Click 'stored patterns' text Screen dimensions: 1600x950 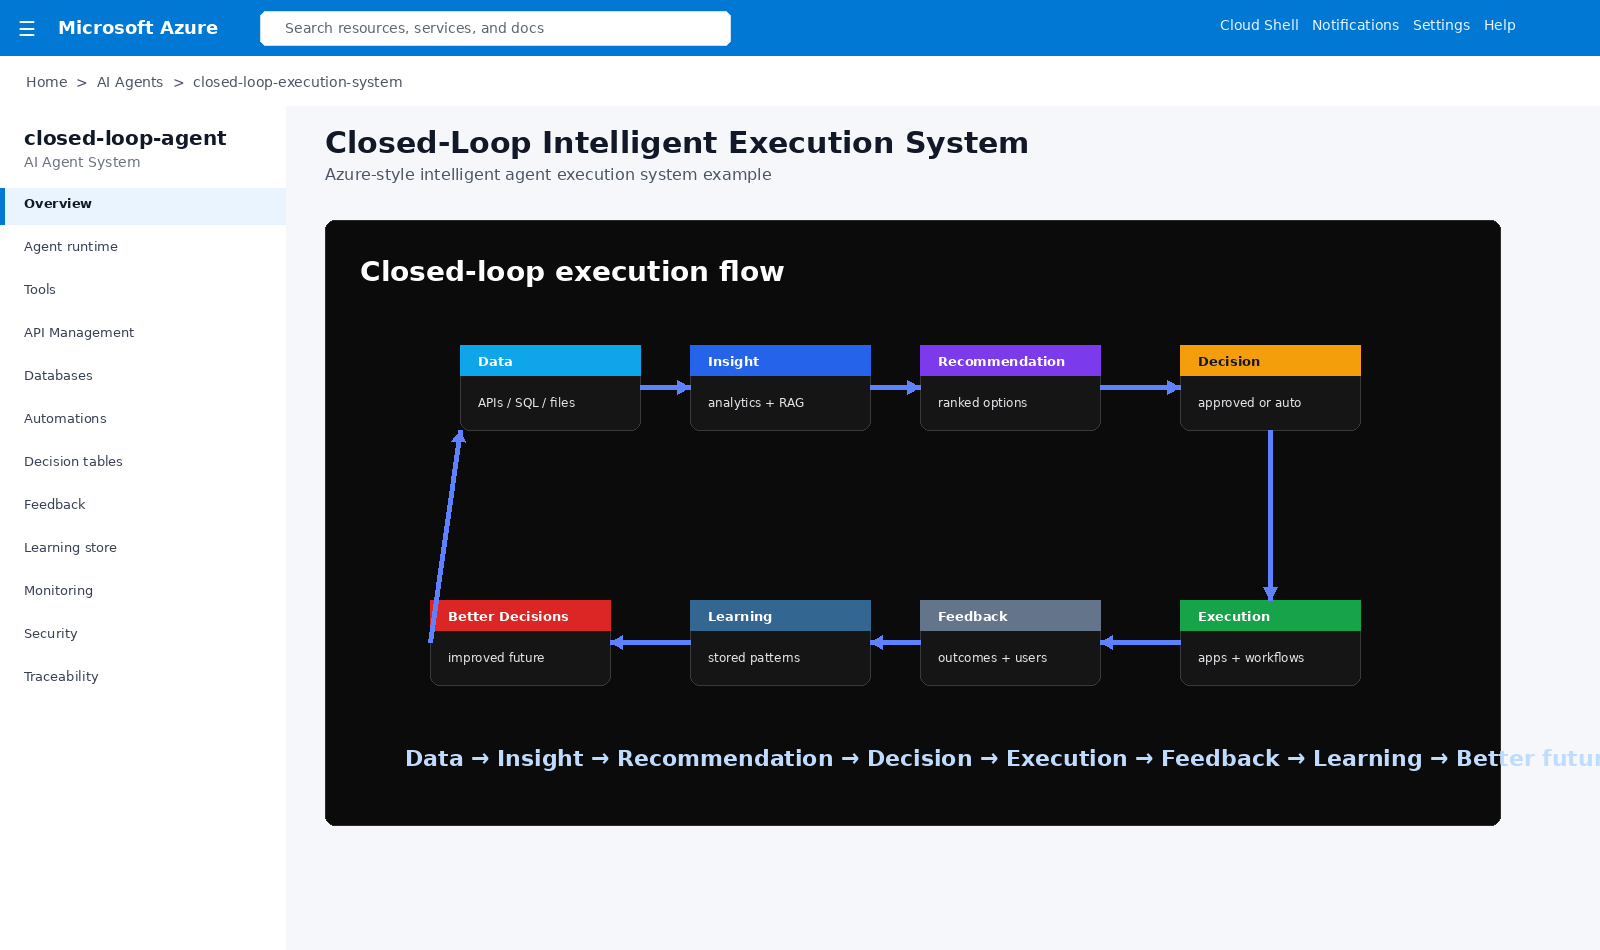(x=754, y=658)
